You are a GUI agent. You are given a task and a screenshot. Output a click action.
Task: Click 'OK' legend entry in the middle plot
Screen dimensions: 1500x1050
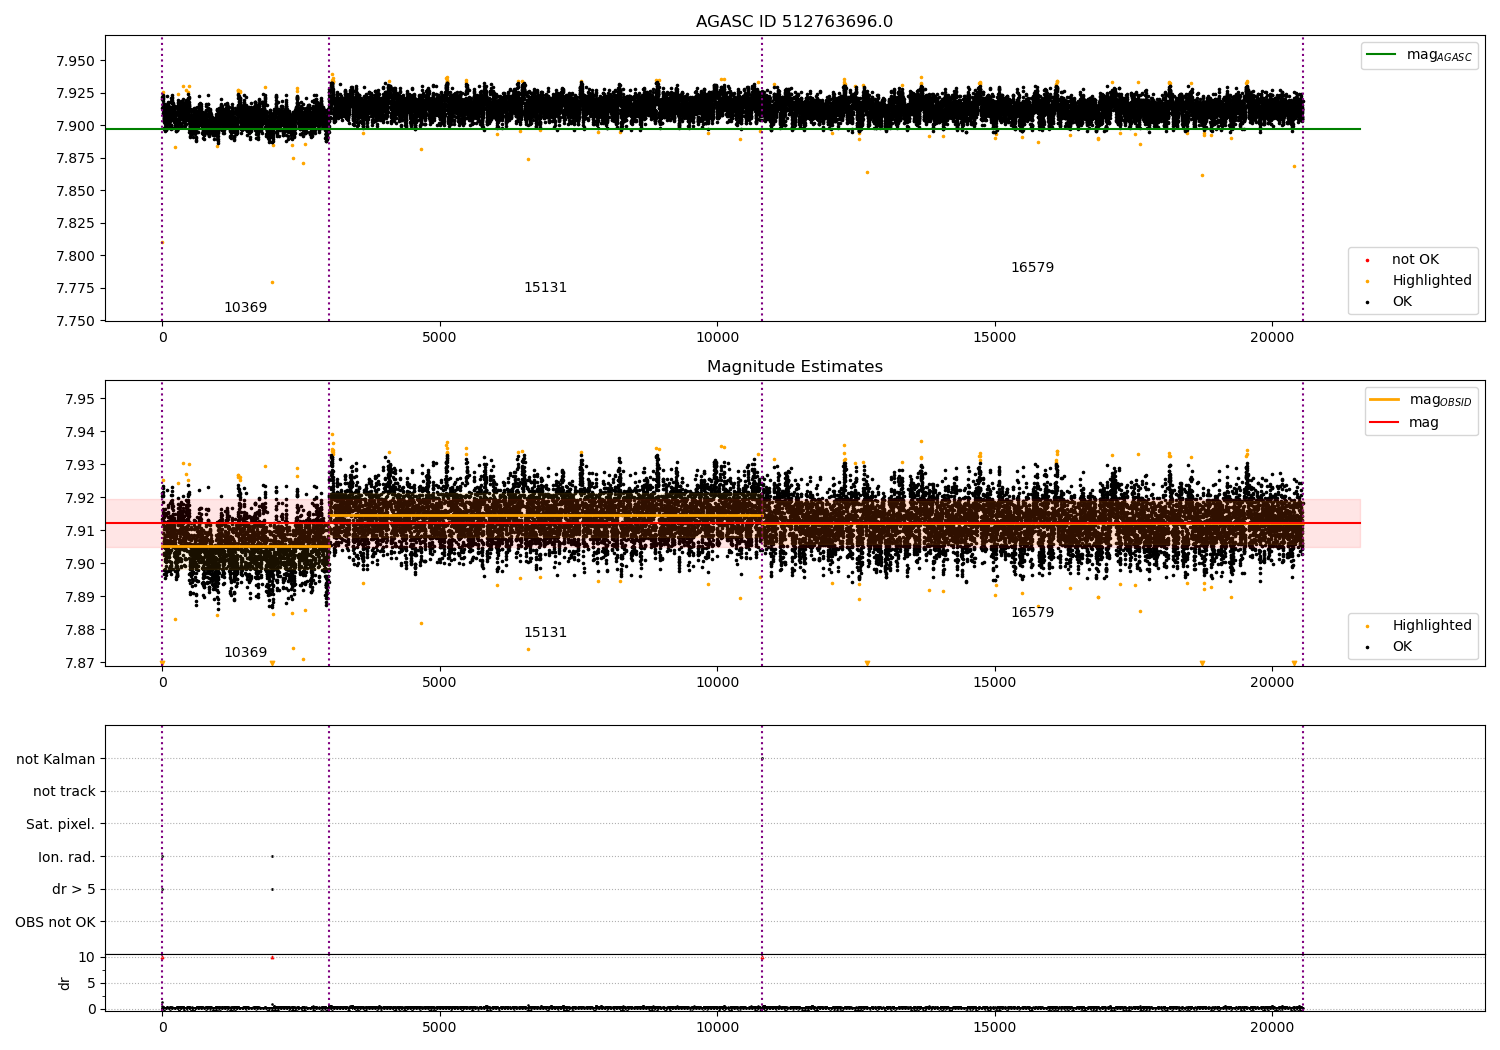1401,647
